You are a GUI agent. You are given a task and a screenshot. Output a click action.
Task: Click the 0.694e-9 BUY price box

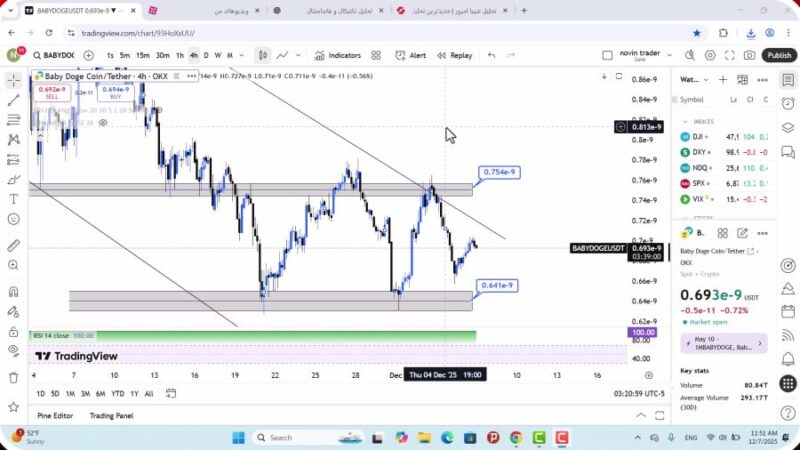click(116, 92)
